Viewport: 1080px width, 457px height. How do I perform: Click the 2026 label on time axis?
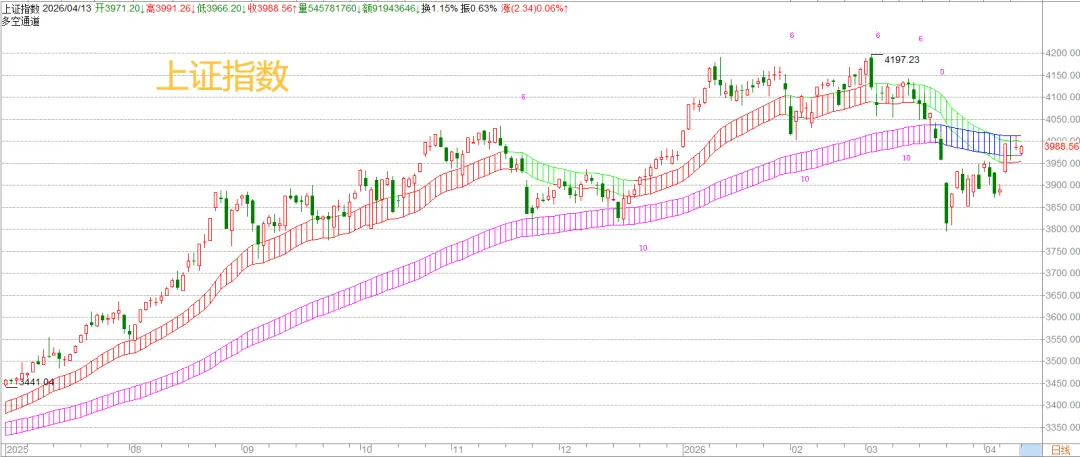693,449
